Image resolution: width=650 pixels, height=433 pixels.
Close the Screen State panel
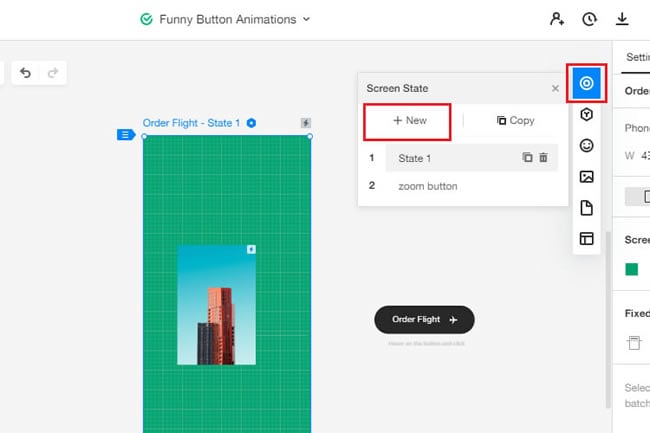tap(555, 88)
